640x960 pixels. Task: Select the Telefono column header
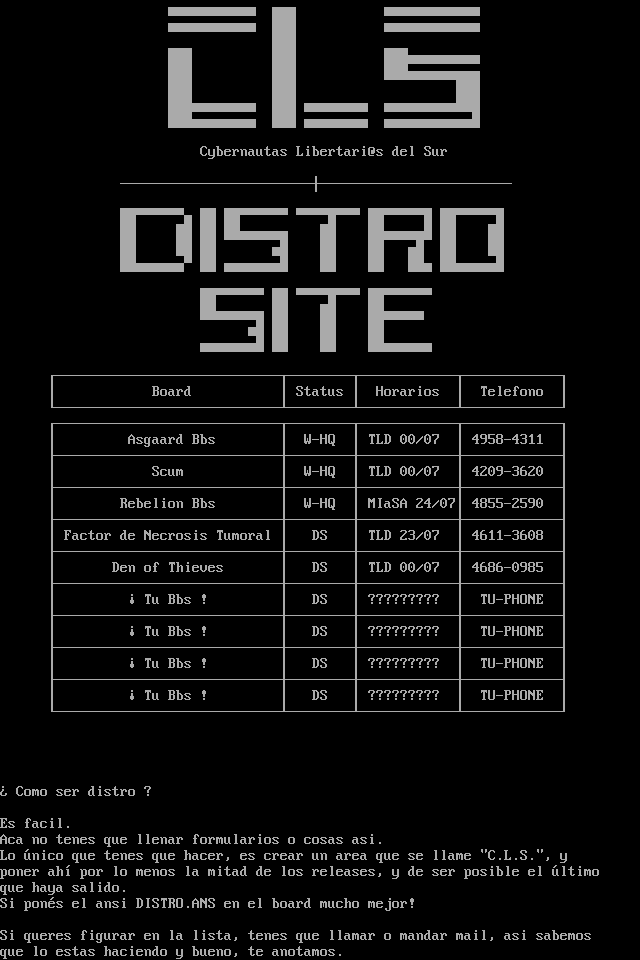pyautogui.click(x=511, y=392)
